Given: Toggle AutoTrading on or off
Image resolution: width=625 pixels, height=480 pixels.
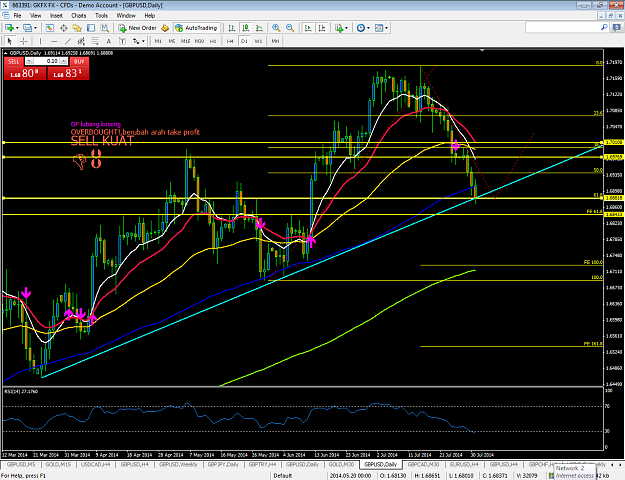Looking at the screenshot, I should click(196, 28).
